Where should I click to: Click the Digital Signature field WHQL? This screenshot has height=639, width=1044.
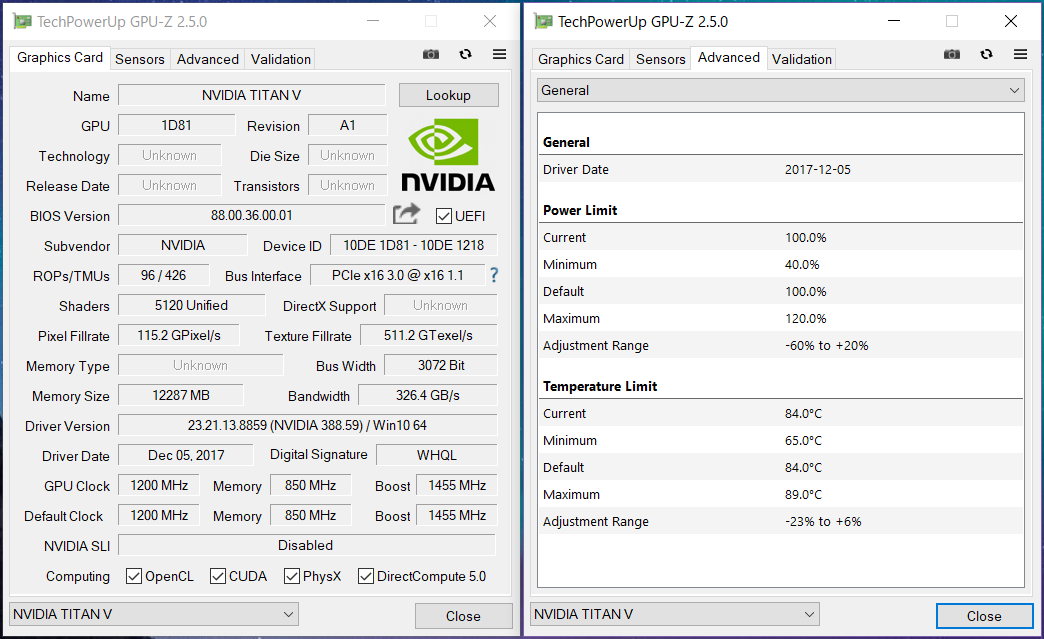(437, 455)
